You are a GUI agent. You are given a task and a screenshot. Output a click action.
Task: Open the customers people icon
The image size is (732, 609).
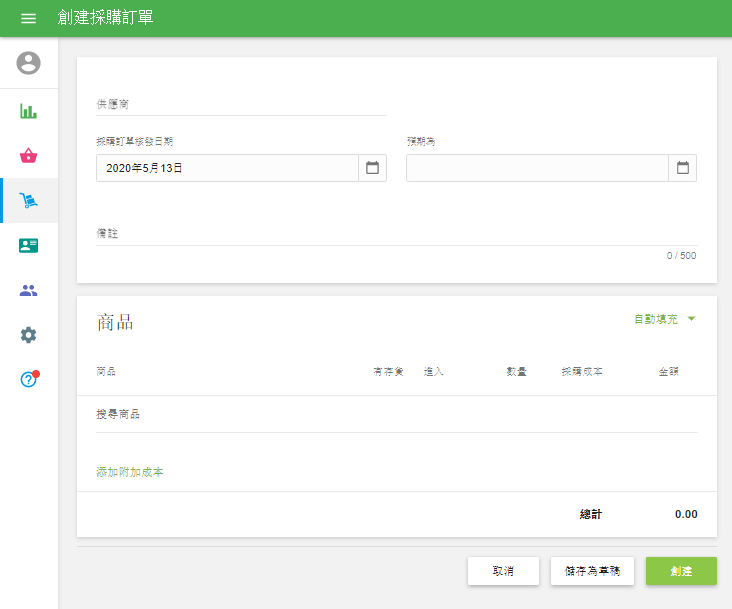(x=28, y=291)
